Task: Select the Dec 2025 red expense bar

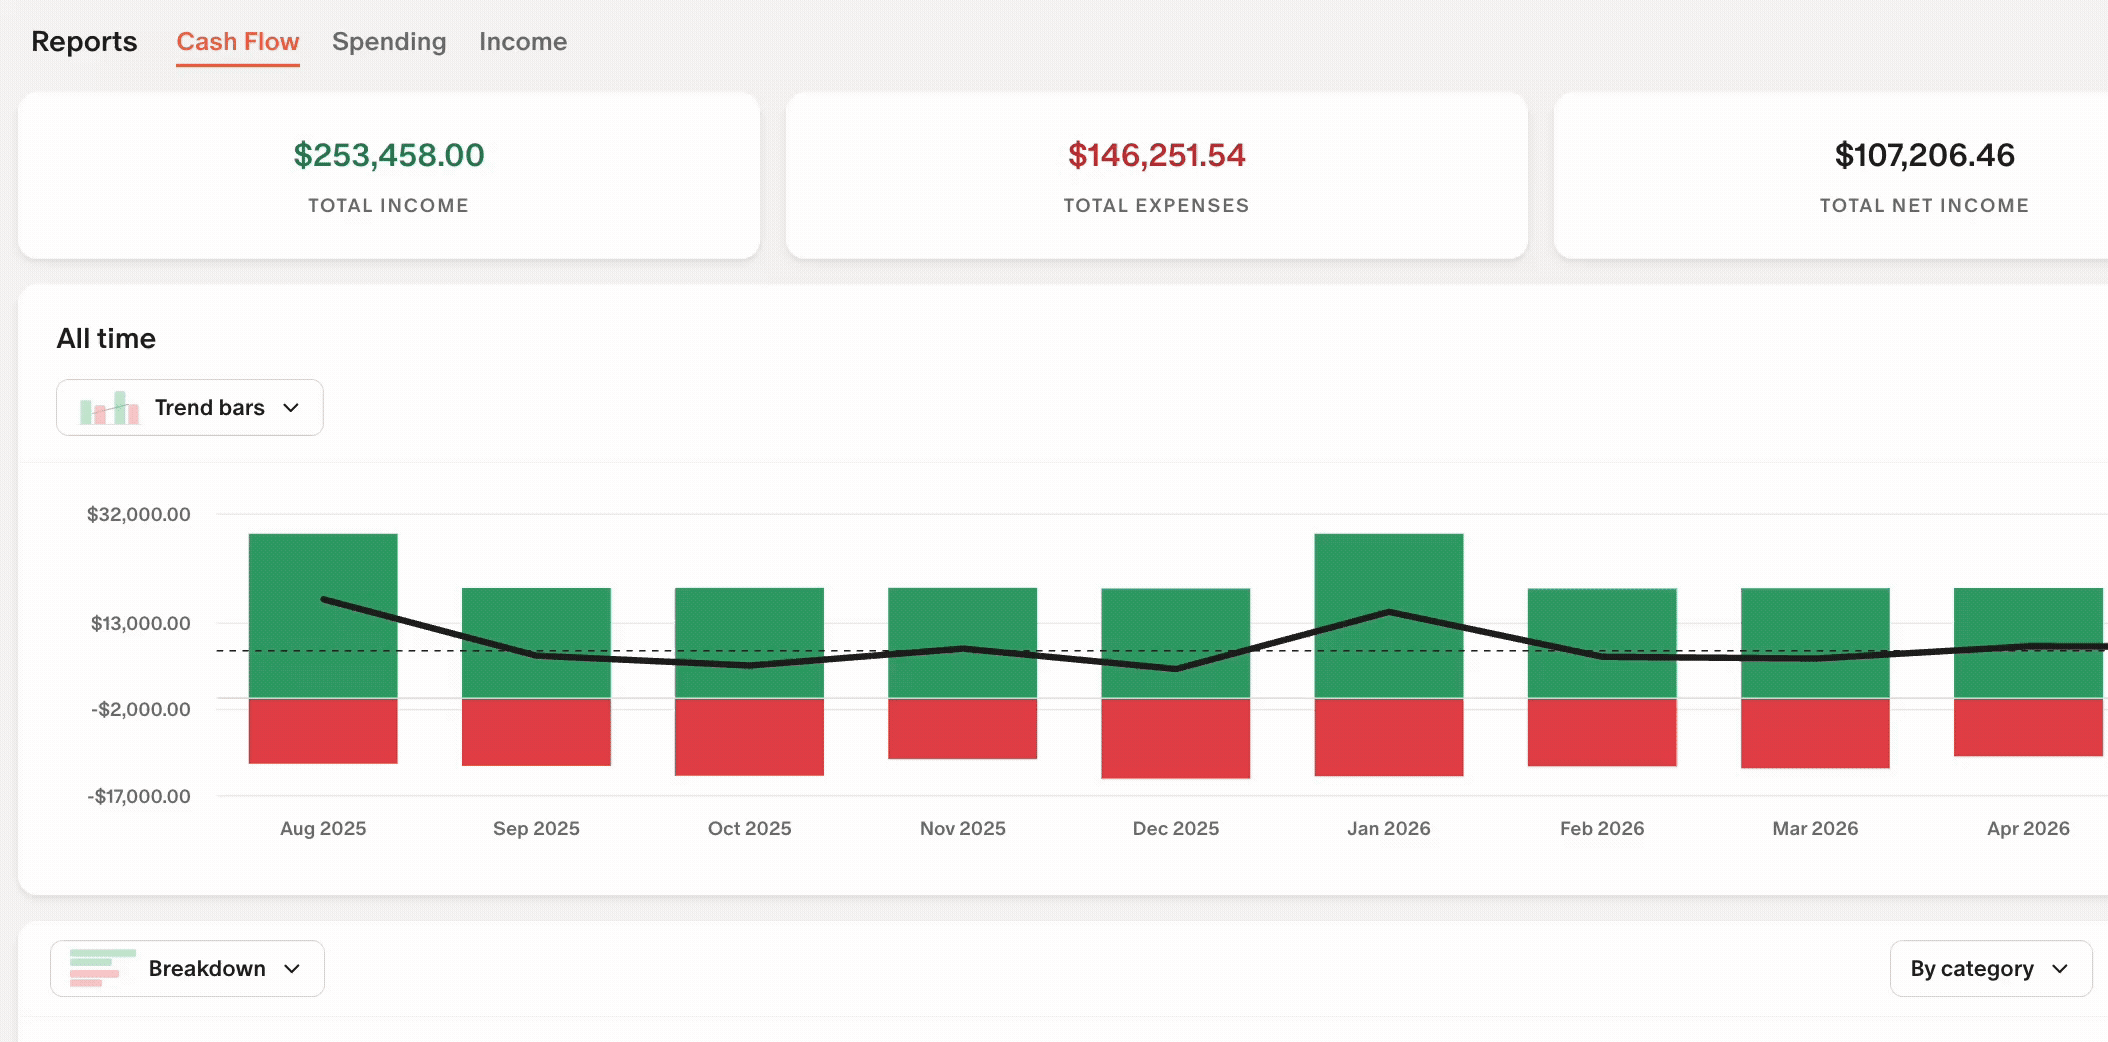Action: tap(1176, 738)
